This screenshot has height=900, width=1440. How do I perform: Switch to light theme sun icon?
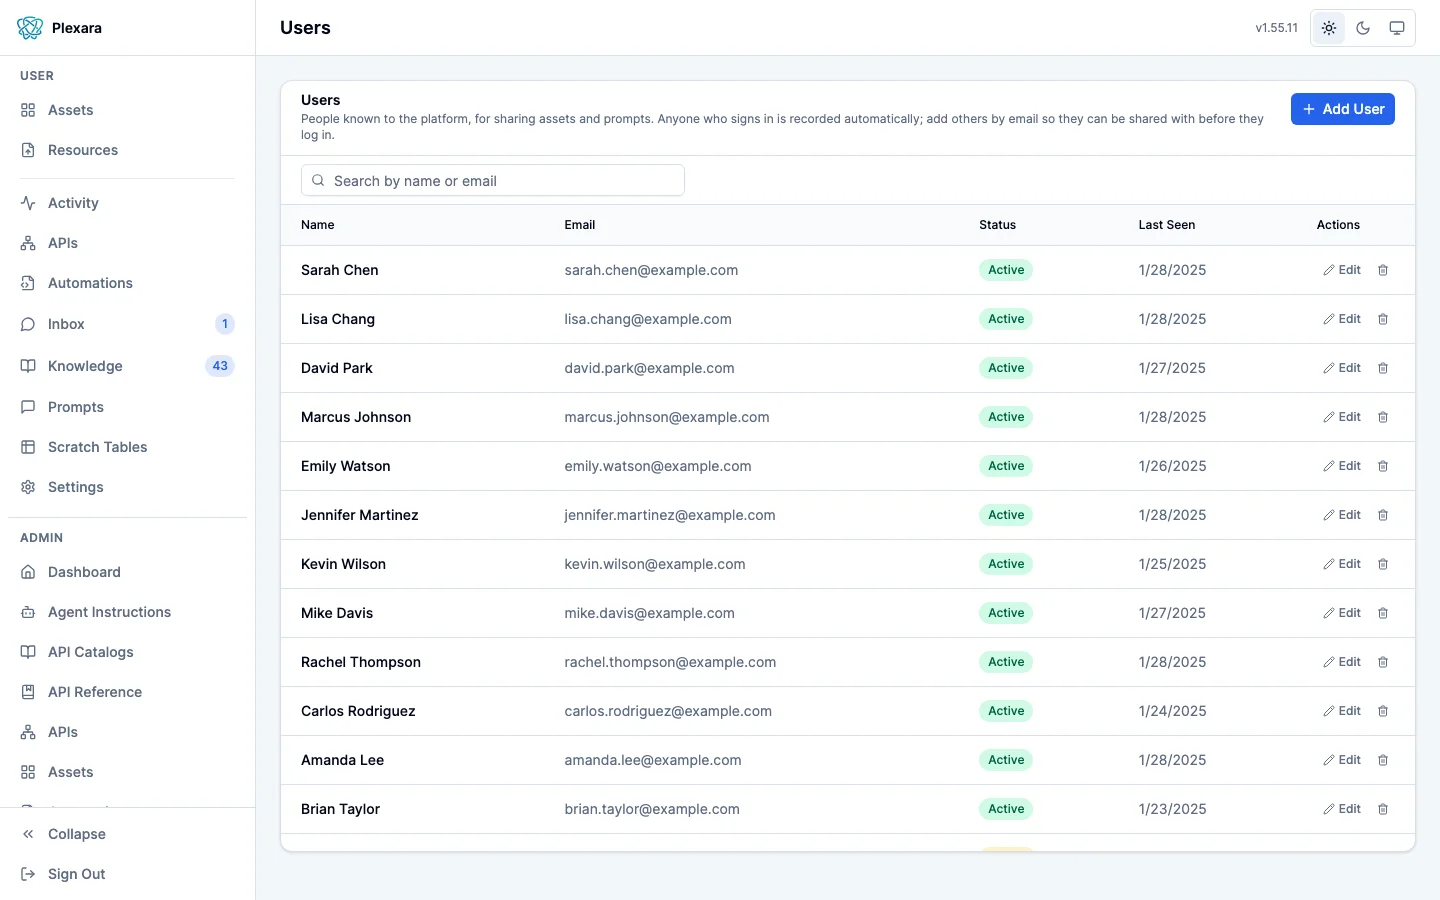[x=1329, y=28]
